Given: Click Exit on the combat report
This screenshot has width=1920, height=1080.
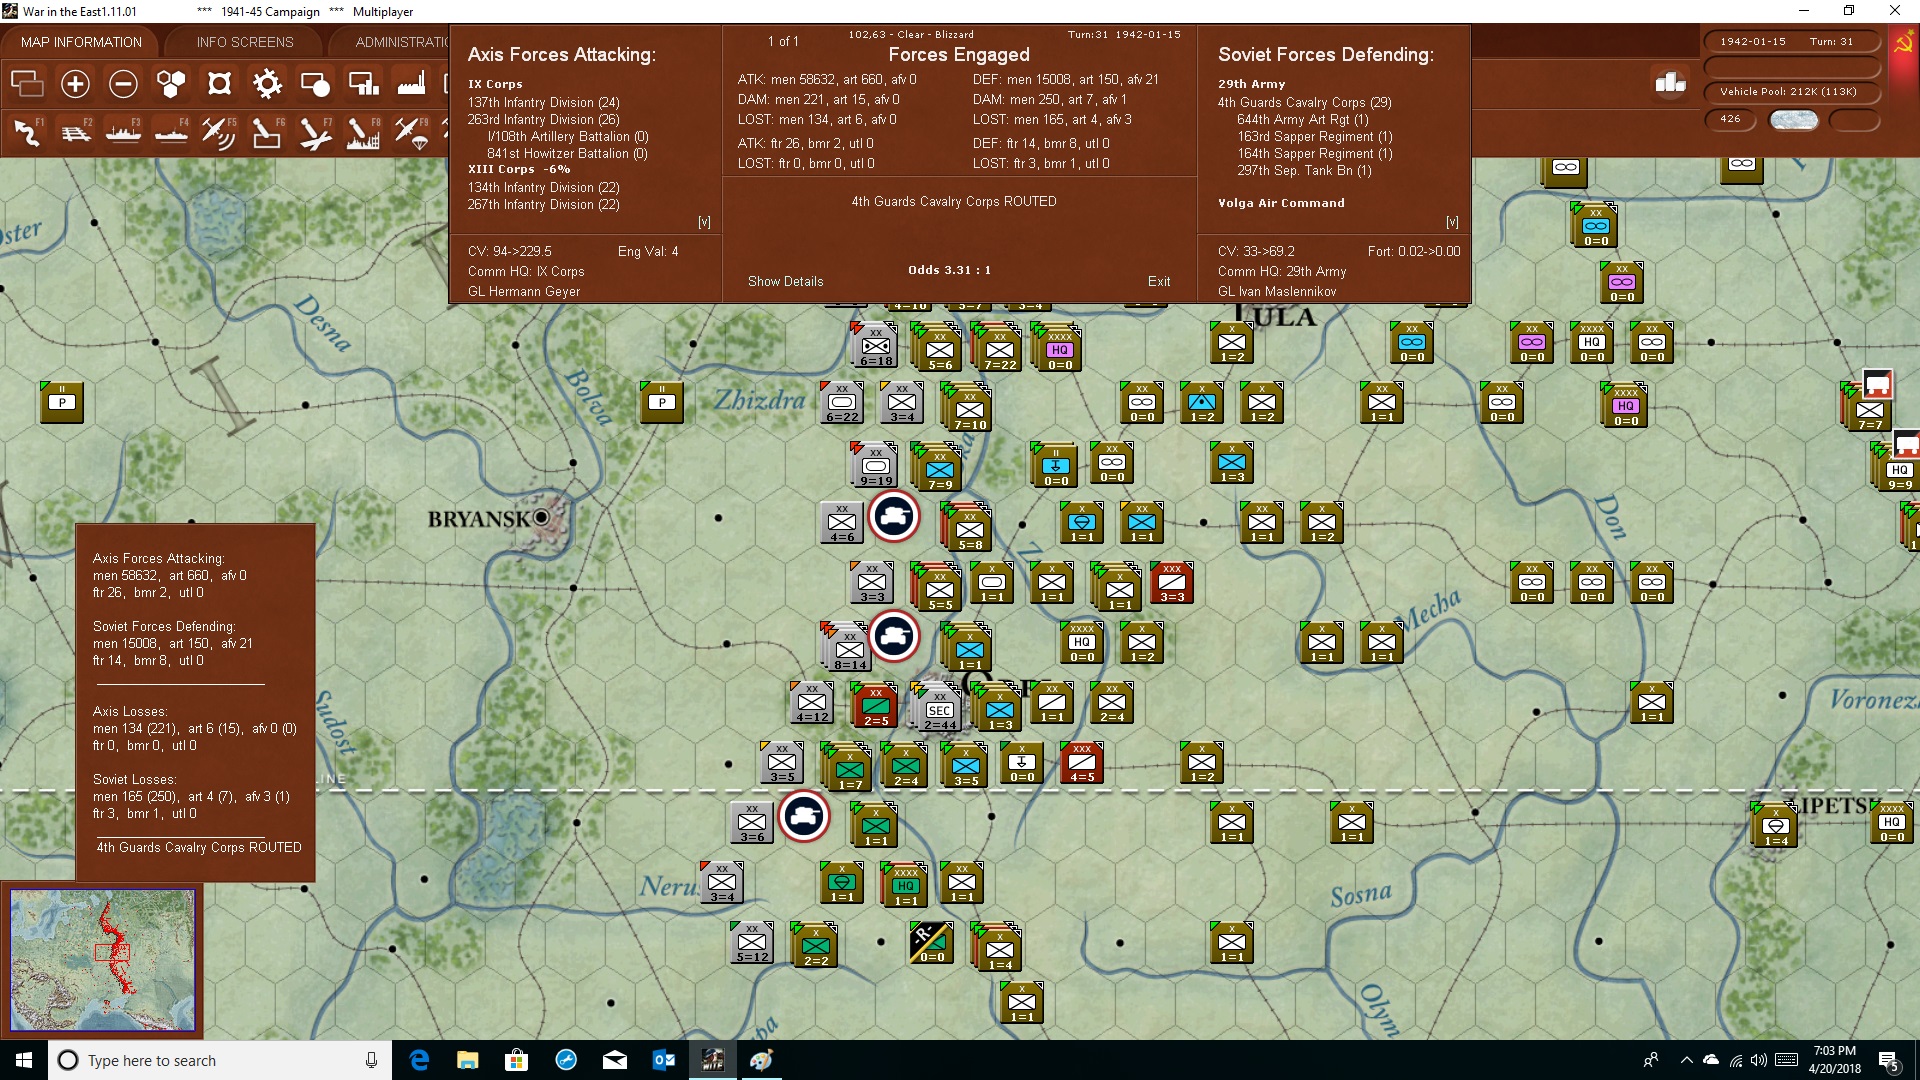Looking at the screenshot, I should click(x=1159, y=281).
